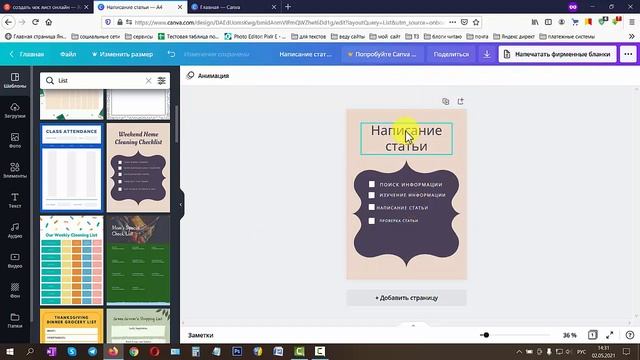
Task: Expand the bookmarks overflow chevron
Action: [631, 36]
